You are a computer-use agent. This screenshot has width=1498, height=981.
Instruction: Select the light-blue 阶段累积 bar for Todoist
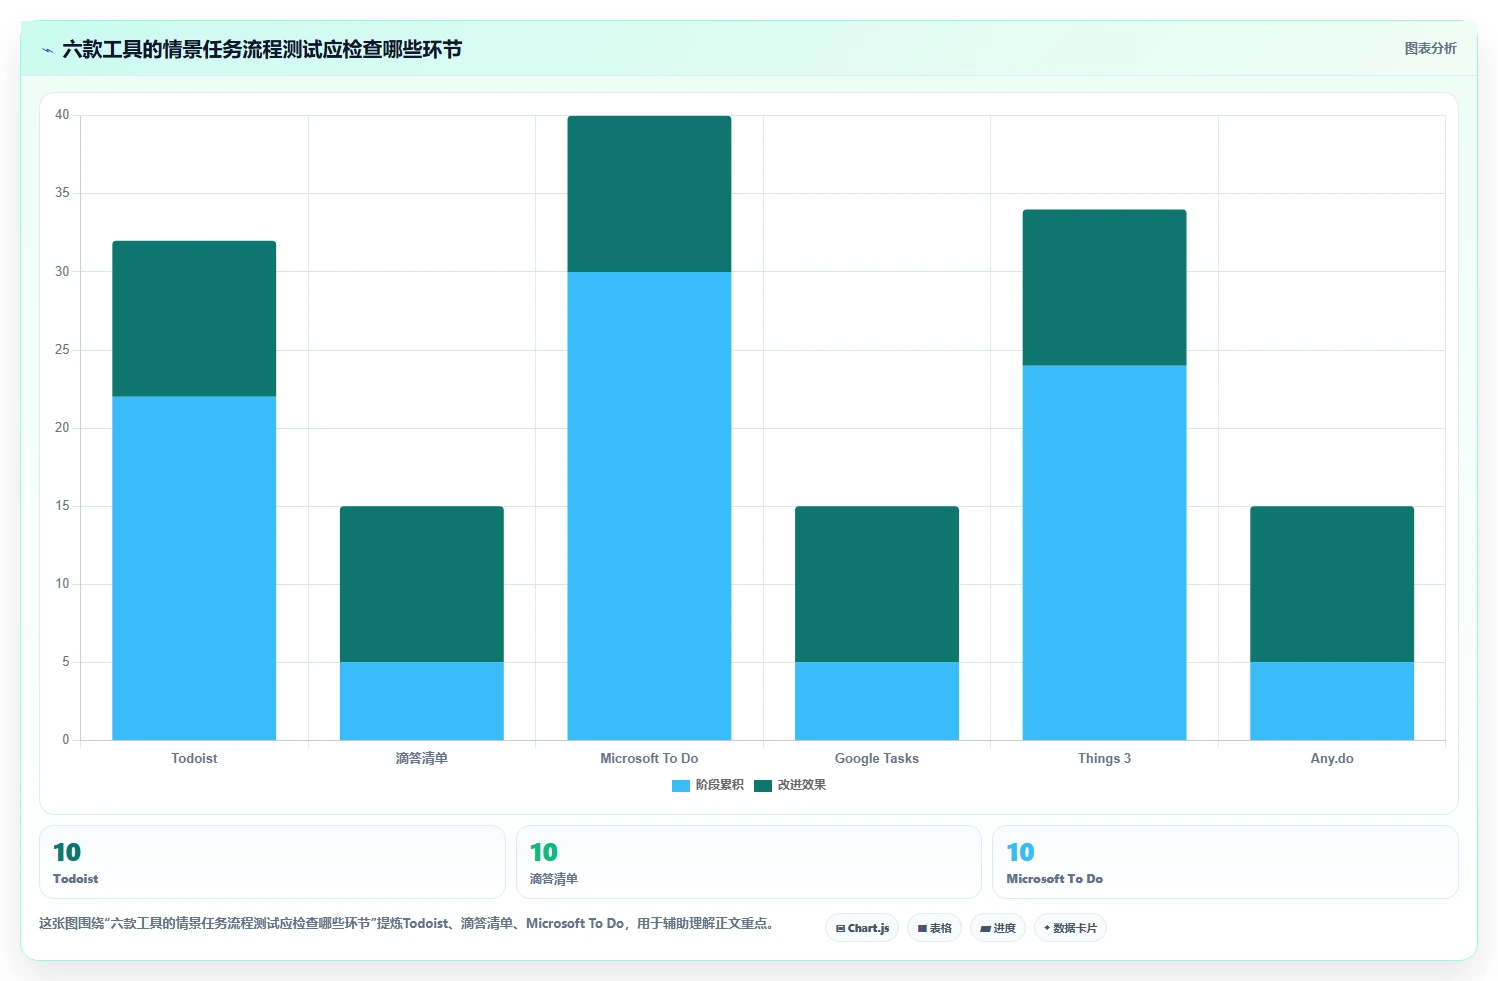pos(194,568)
